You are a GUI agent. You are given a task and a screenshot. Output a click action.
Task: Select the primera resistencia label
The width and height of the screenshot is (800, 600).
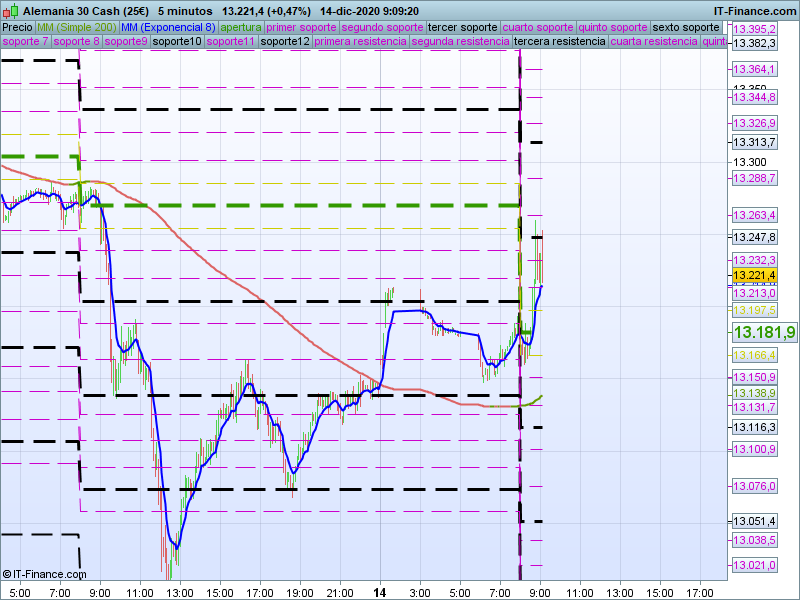coord(360,42)
